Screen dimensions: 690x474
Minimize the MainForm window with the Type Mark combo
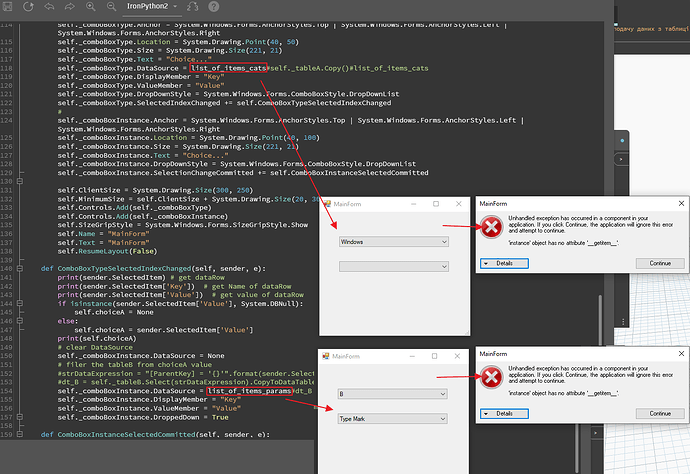click(x=412, y=356)
